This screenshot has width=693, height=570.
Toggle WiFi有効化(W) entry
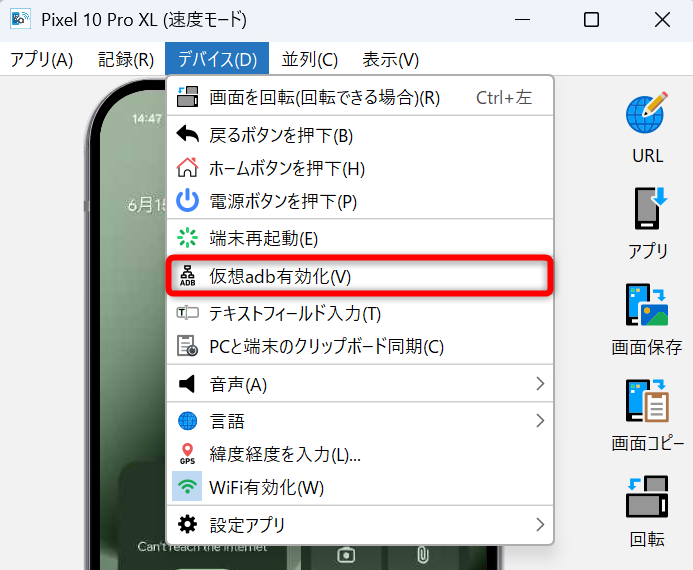[360, 487]
